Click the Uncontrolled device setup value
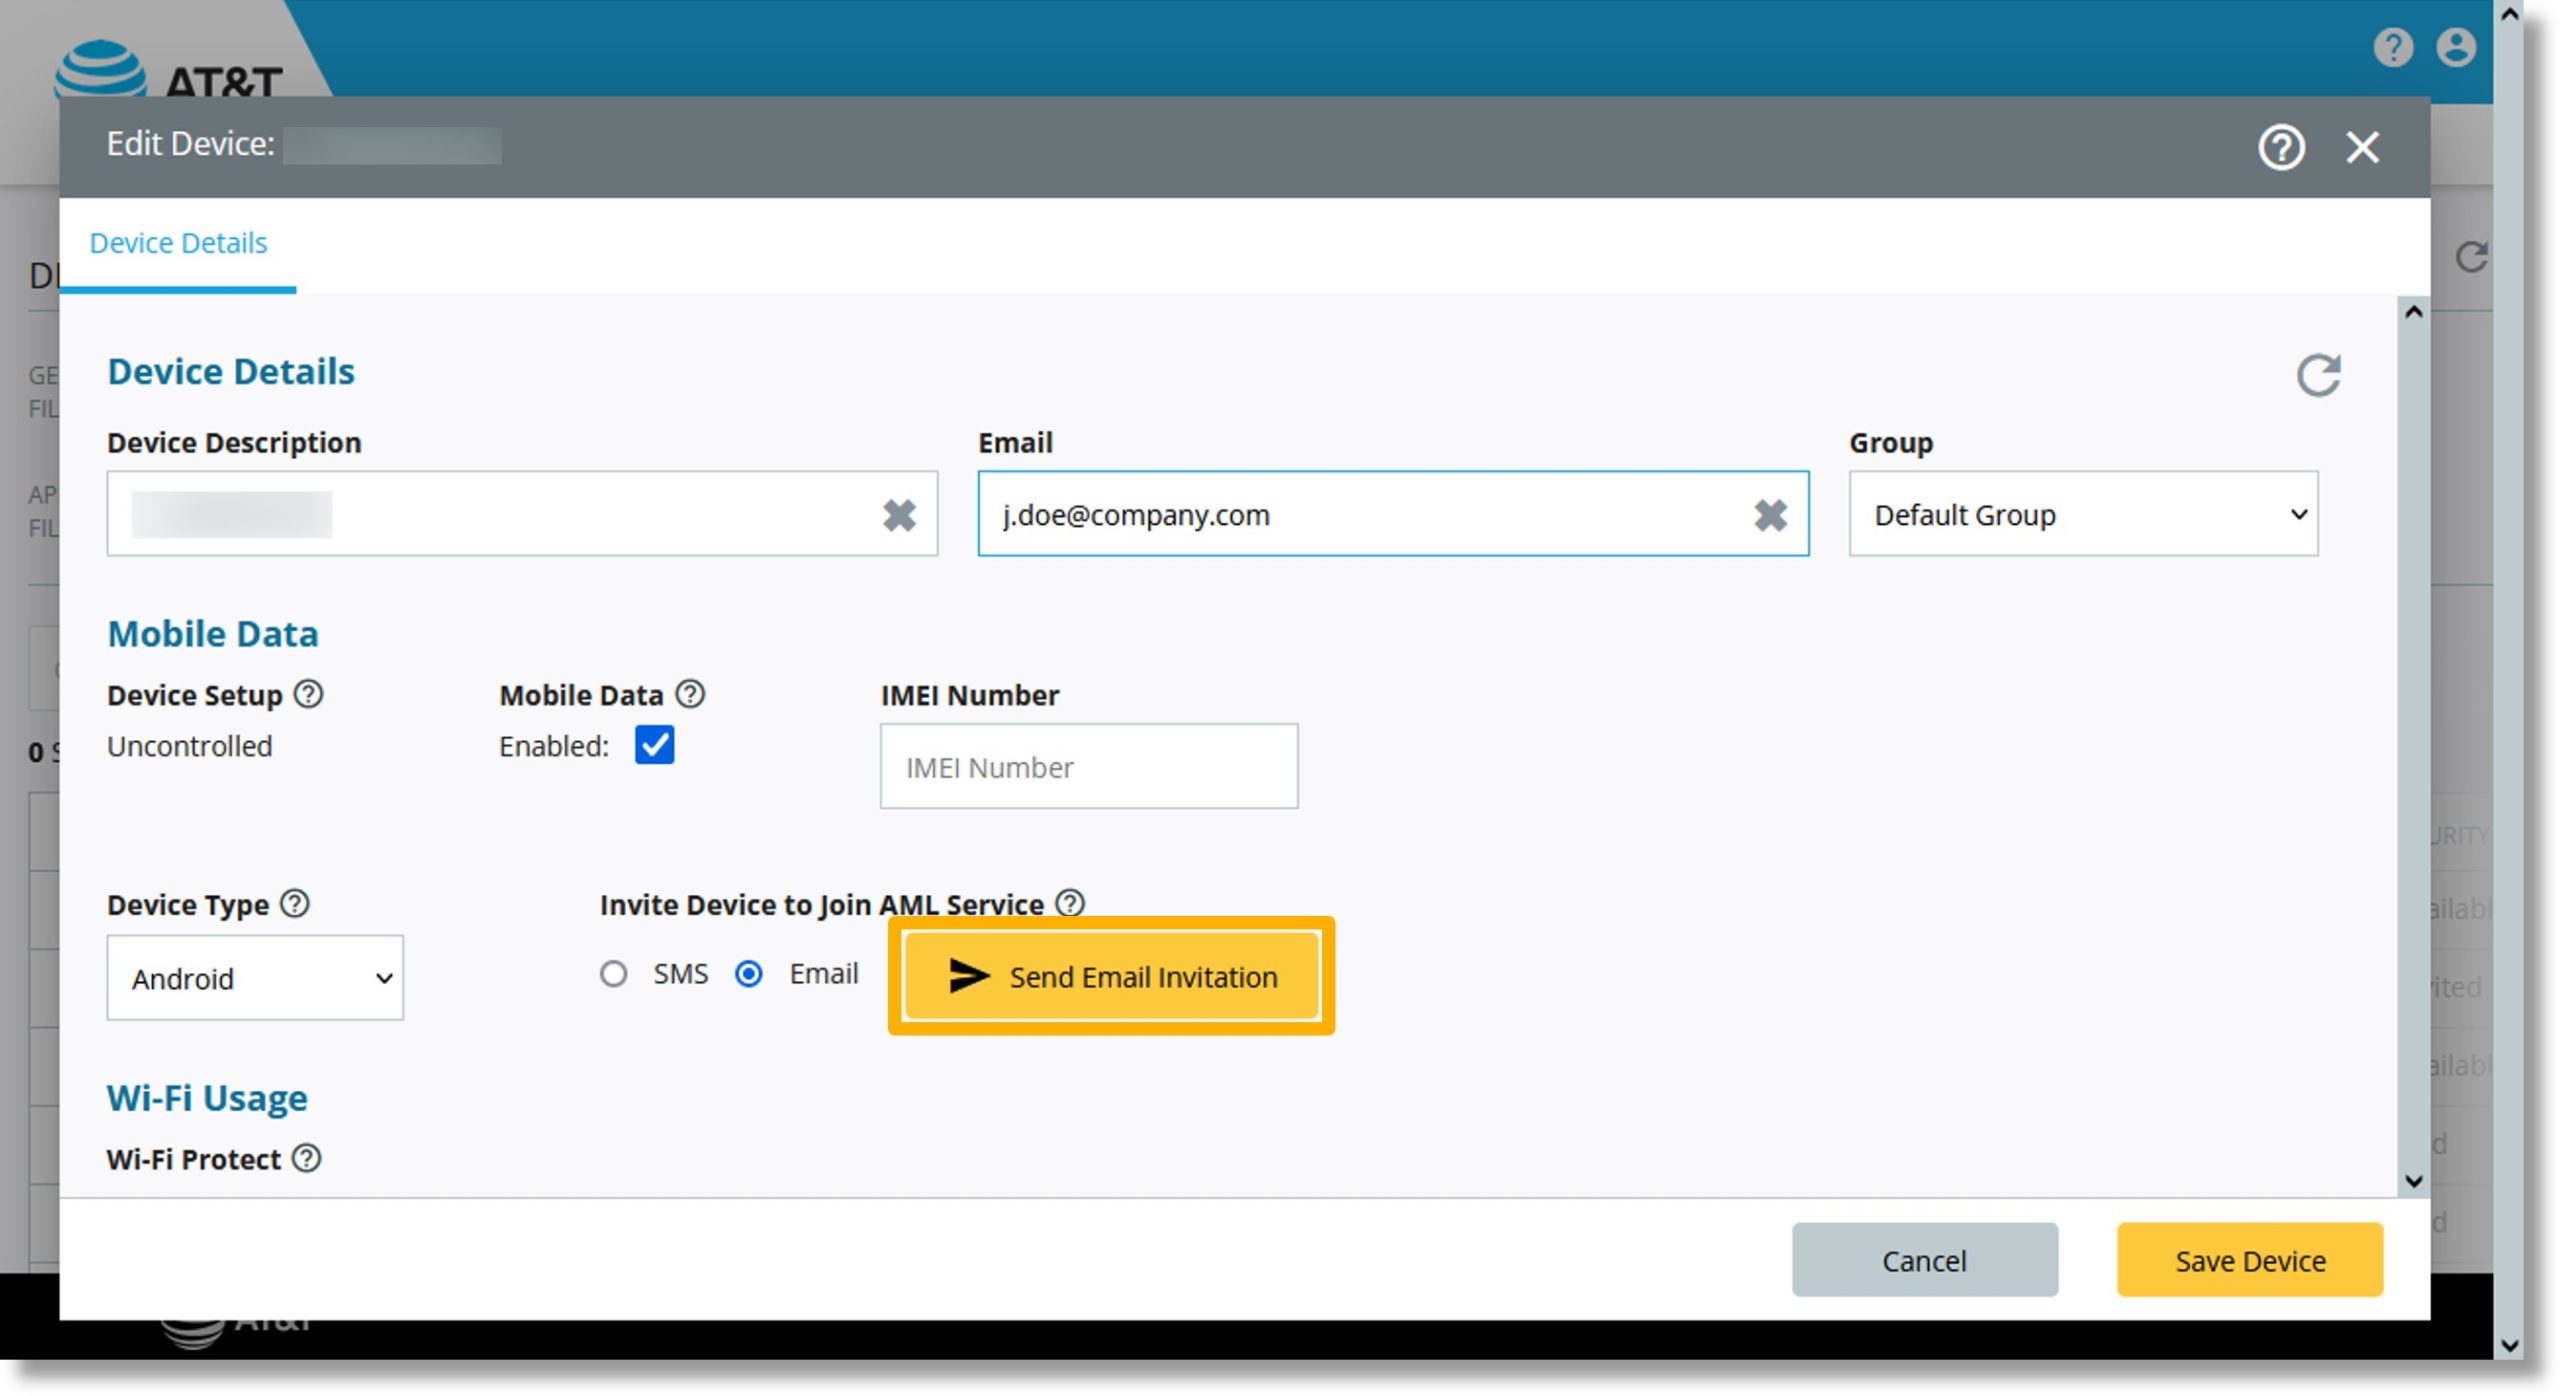Screen dimensions: 2560x1396 [189, 746]
